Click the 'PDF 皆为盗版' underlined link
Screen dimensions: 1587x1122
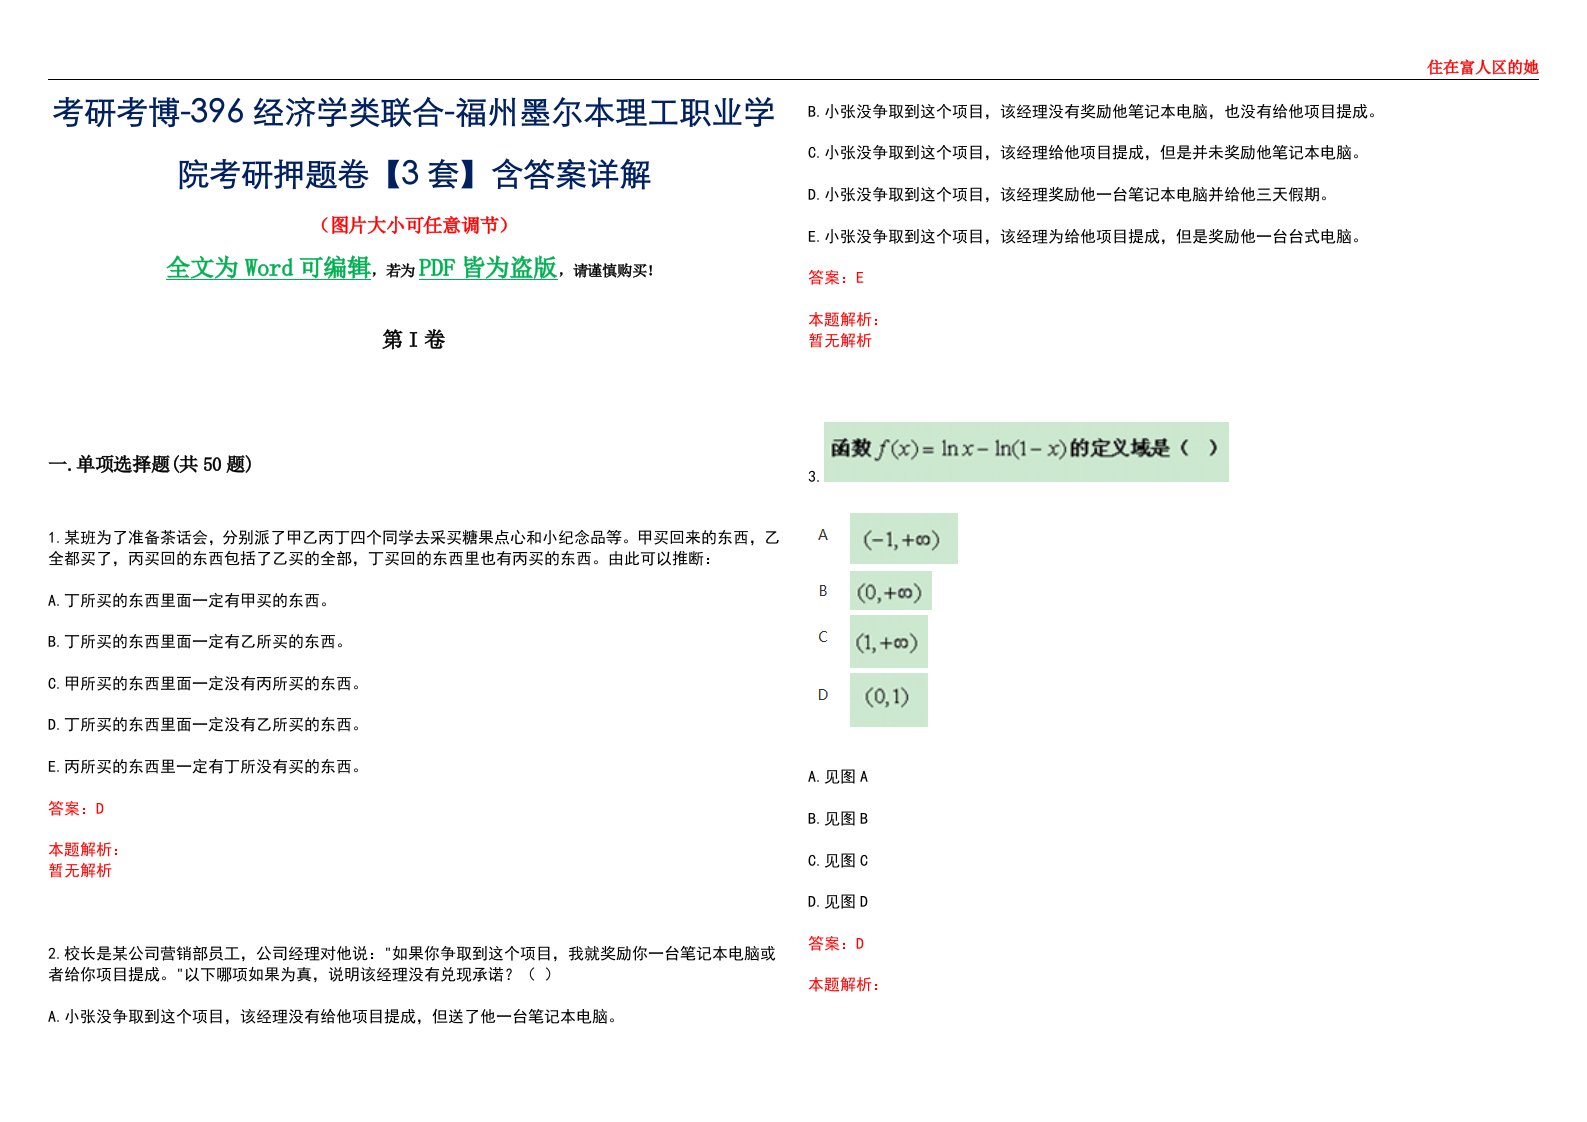click(x=488, y=268)
